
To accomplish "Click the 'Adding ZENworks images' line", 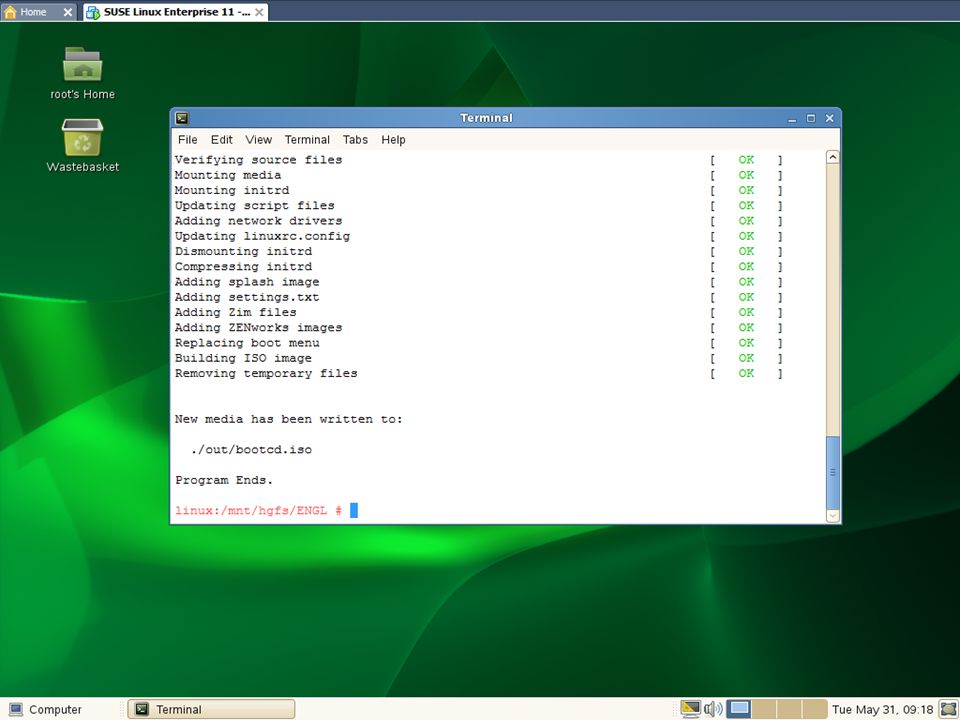I will pos(258,328).
